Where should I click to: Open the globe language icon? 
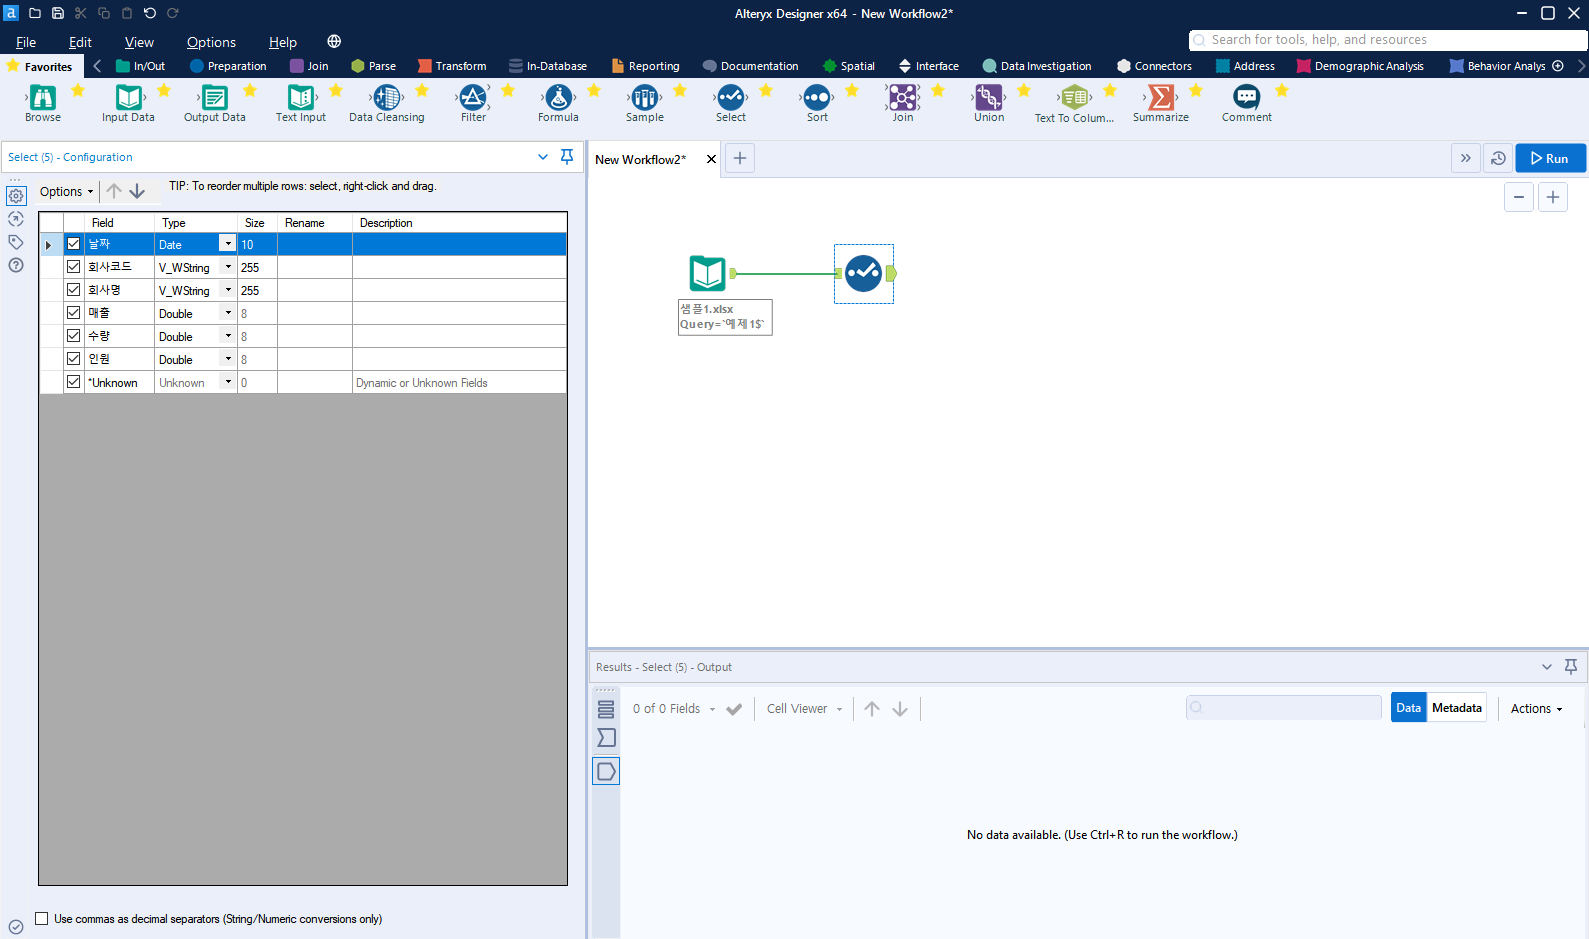tap(334, 42)
